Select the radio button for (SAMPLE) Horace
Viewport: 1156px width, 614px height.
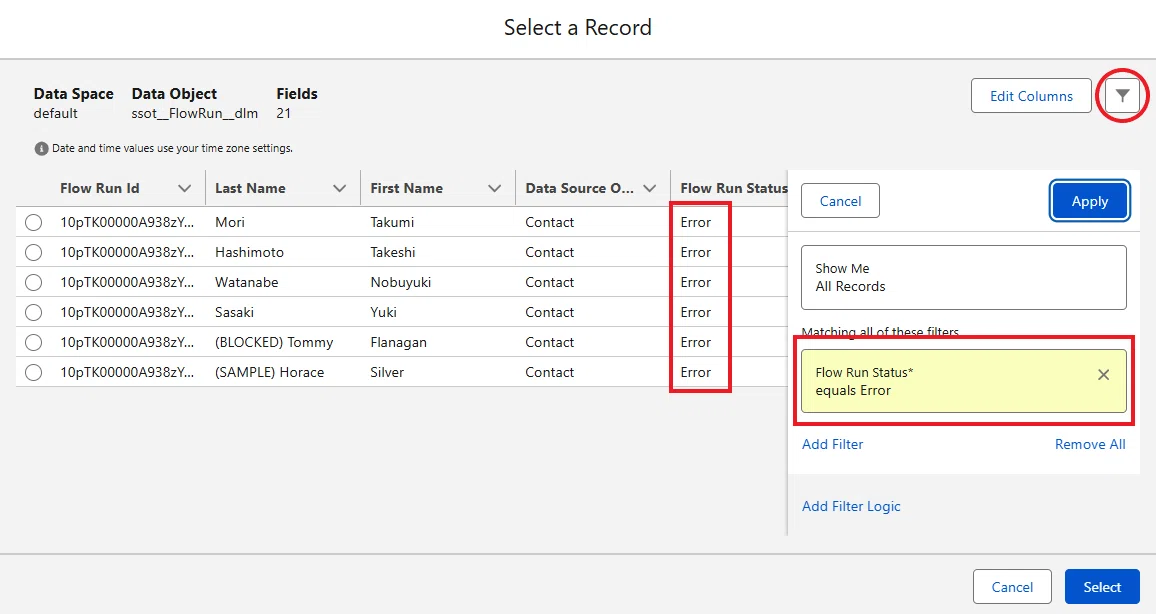coord(33,372)
